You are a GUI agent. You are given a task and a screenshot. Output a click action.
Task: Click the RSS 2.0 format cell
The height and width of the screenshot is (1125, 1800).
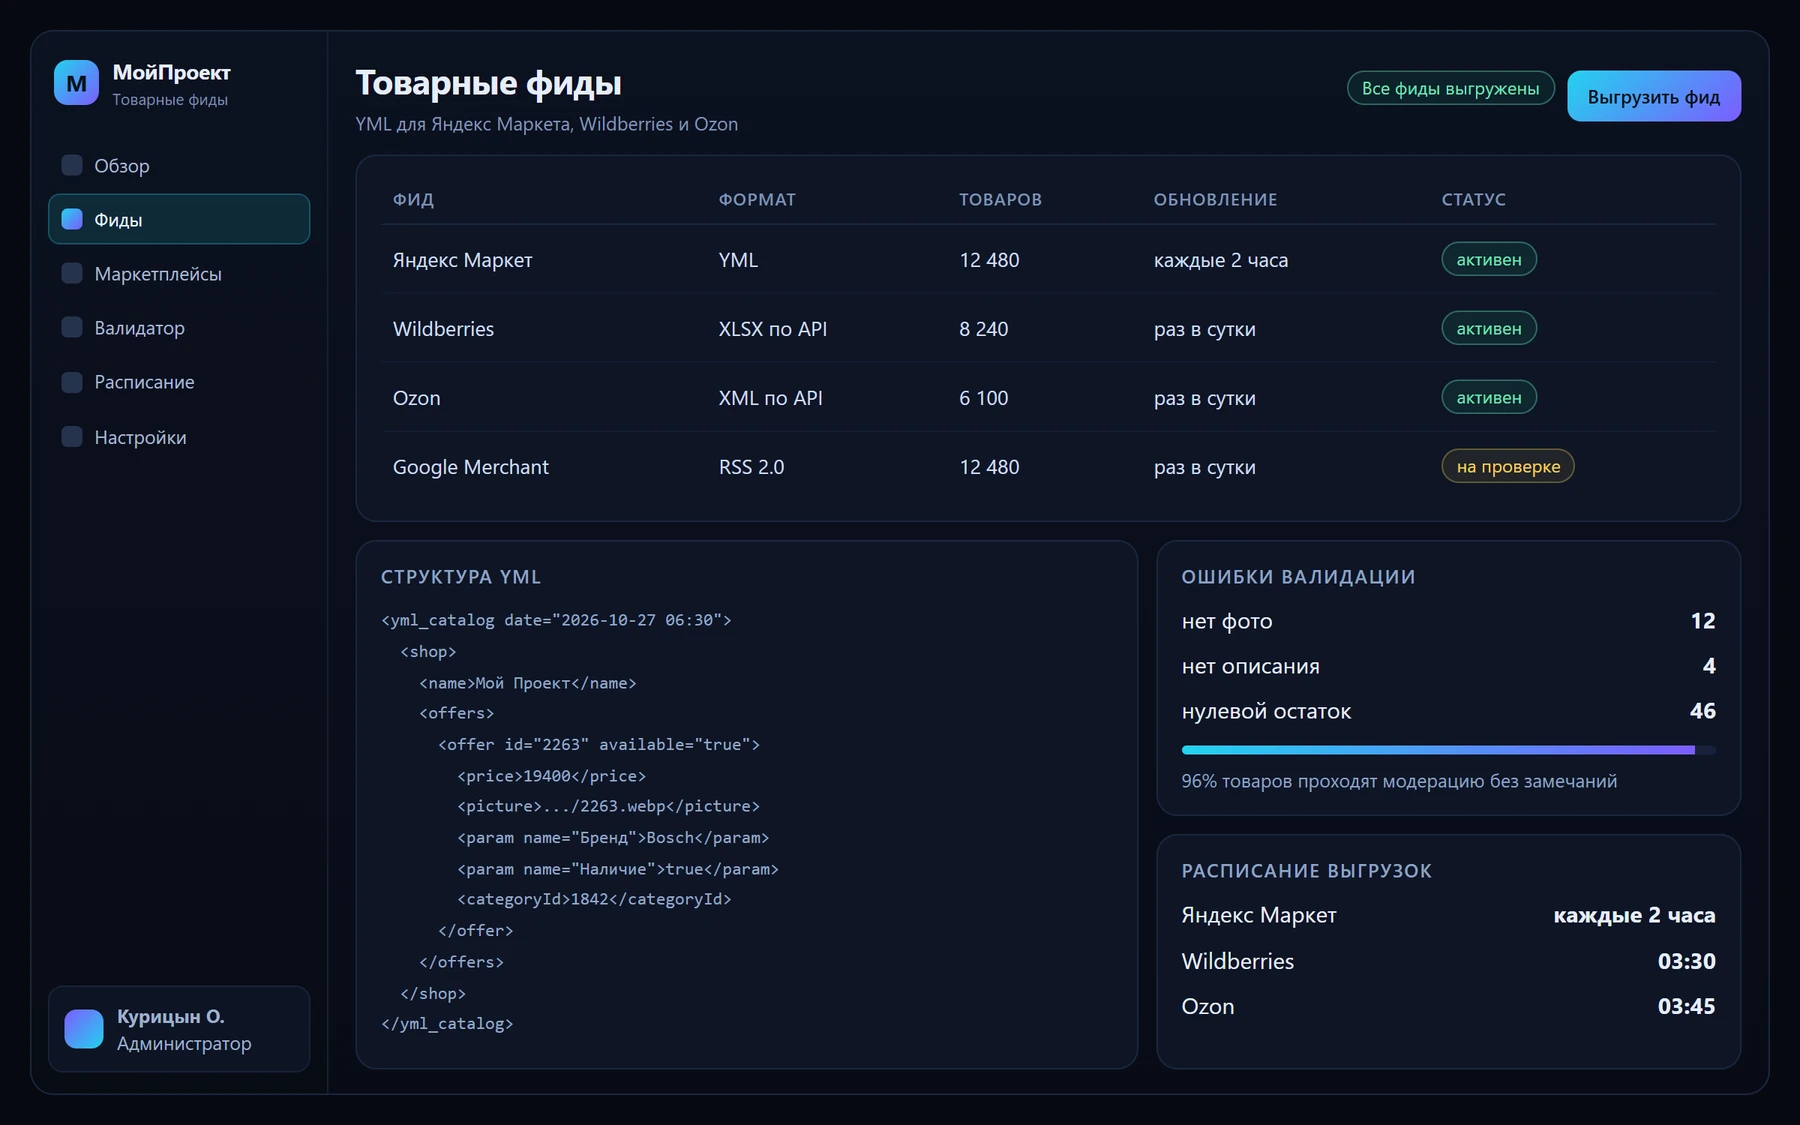pos(752,467)
